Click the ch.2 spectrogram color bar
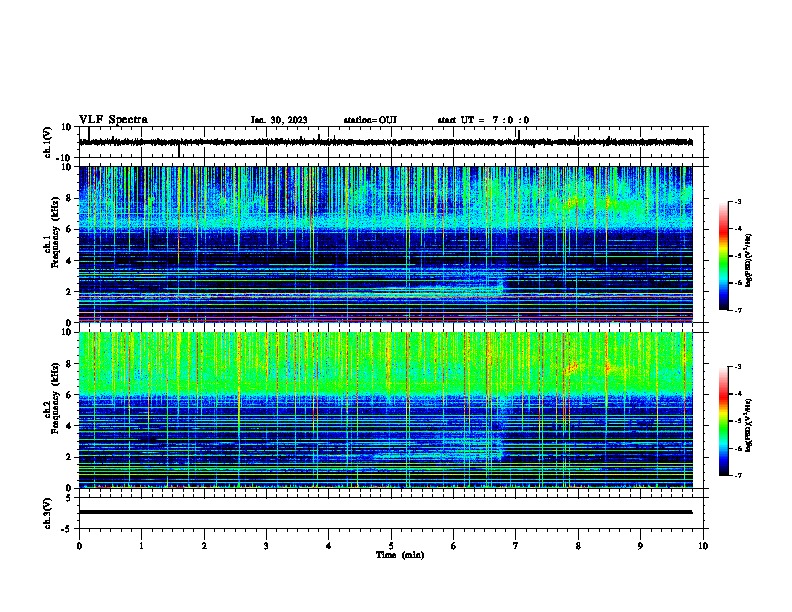 coord(723,421)
